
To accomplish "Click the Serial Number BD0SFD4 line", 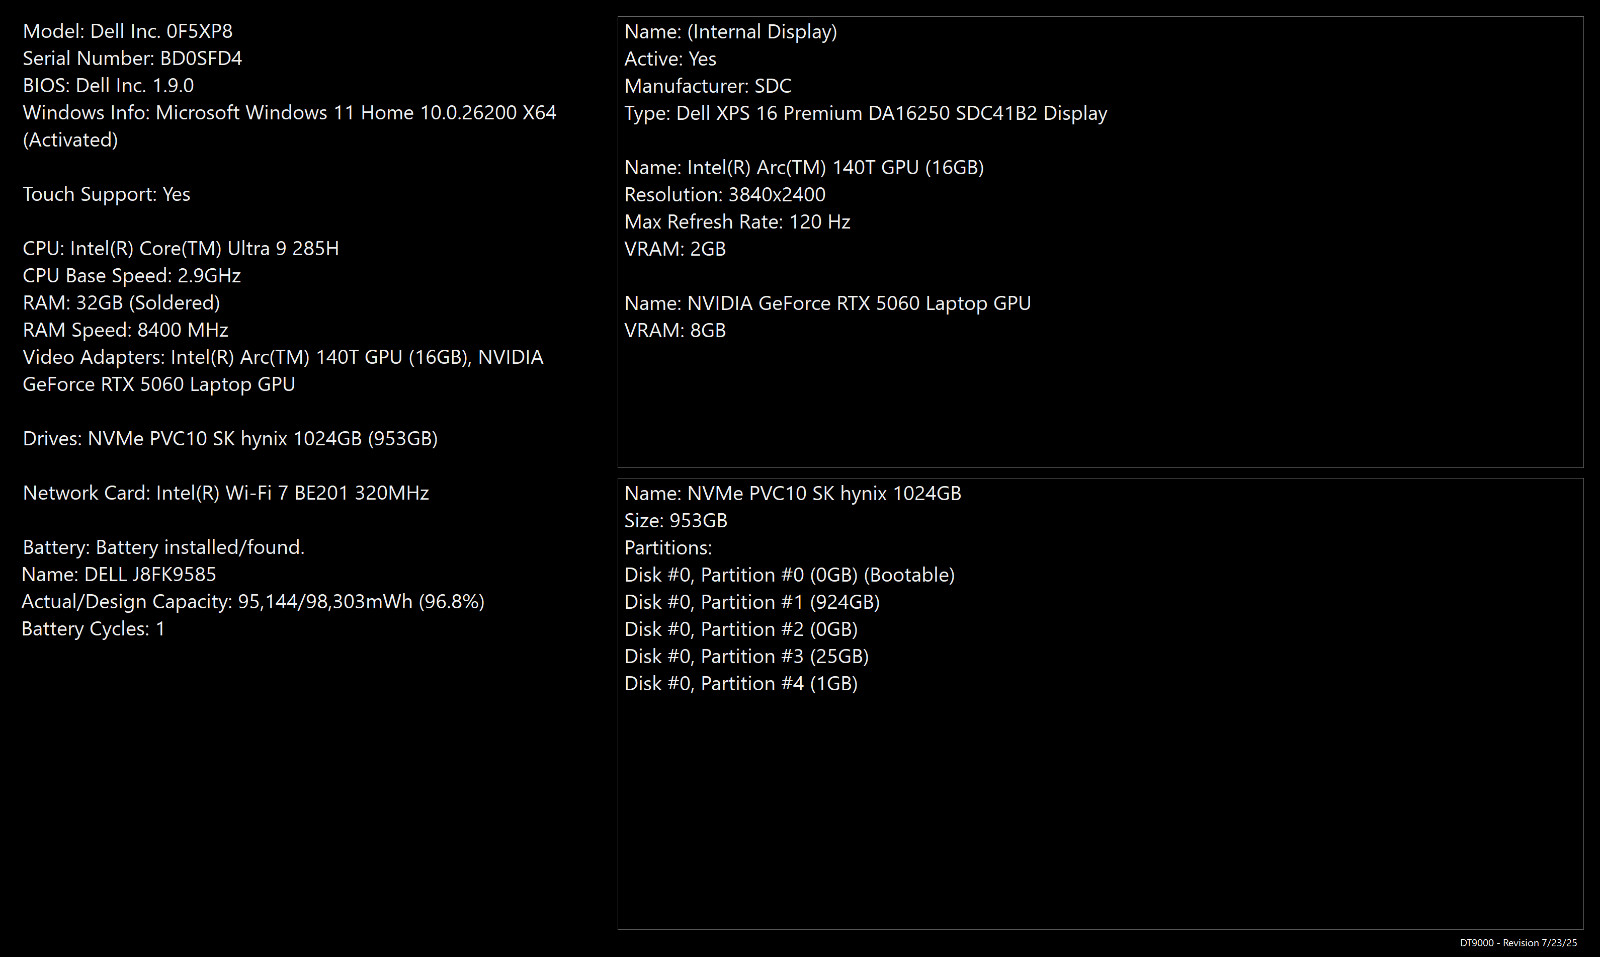I will point(132,58).
